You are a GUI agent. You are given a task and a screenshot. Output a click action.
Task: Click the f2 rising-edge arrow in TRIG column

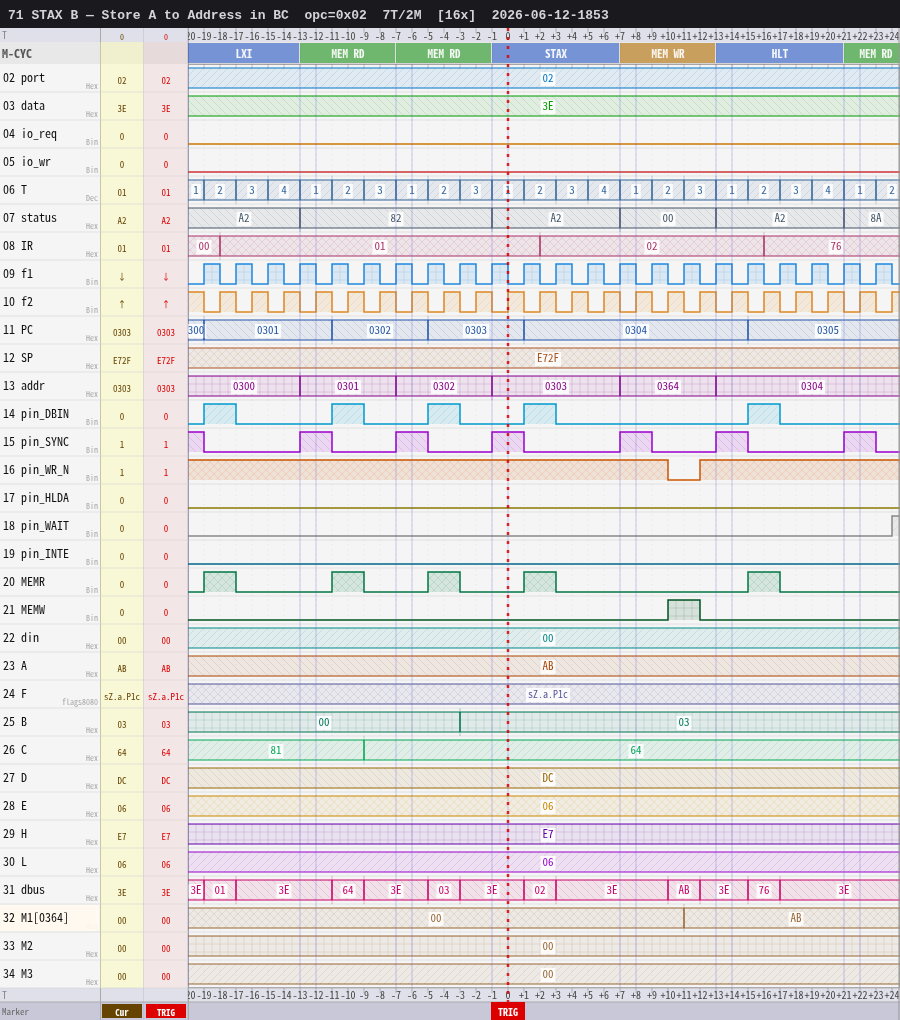click(166, 304)
